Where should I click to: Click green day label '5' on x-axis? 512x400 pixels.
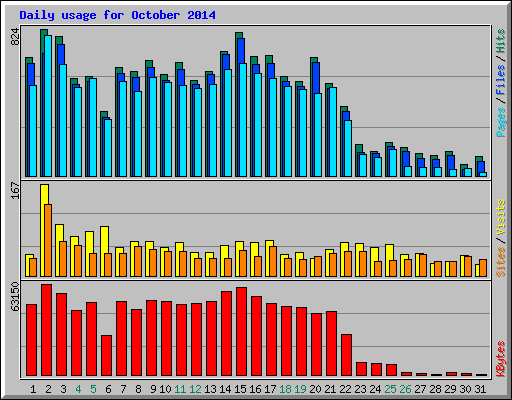click(93, 389)
